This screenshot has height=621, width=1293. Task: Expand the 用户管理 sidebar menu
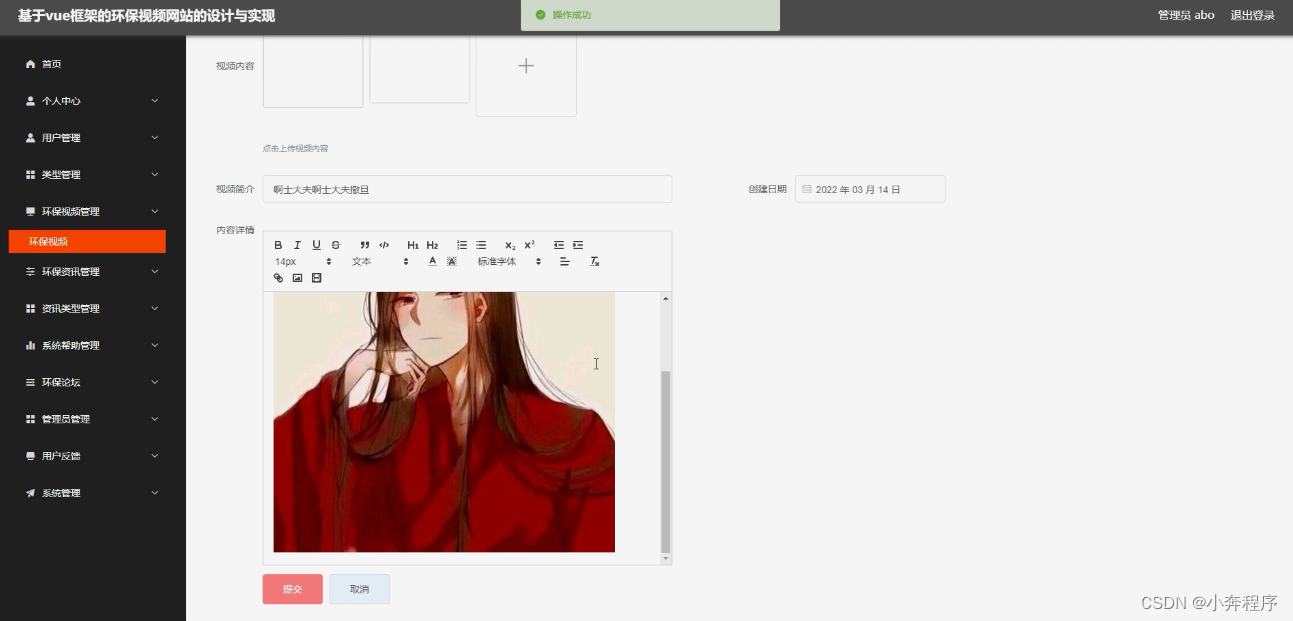pos(93,138)
